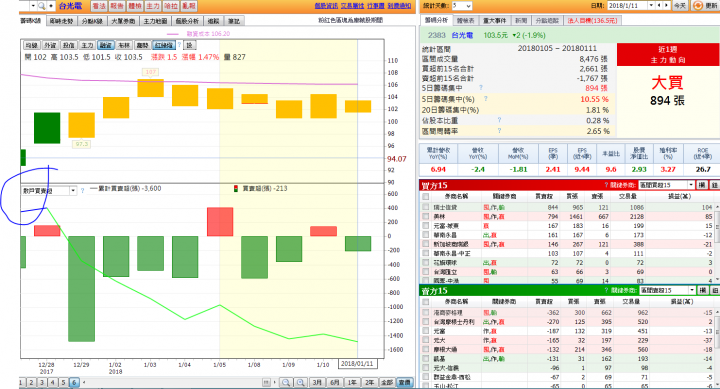The image size is (720, 389).
Task: Switch to the 新聞 tab
Action: (521, 21)
